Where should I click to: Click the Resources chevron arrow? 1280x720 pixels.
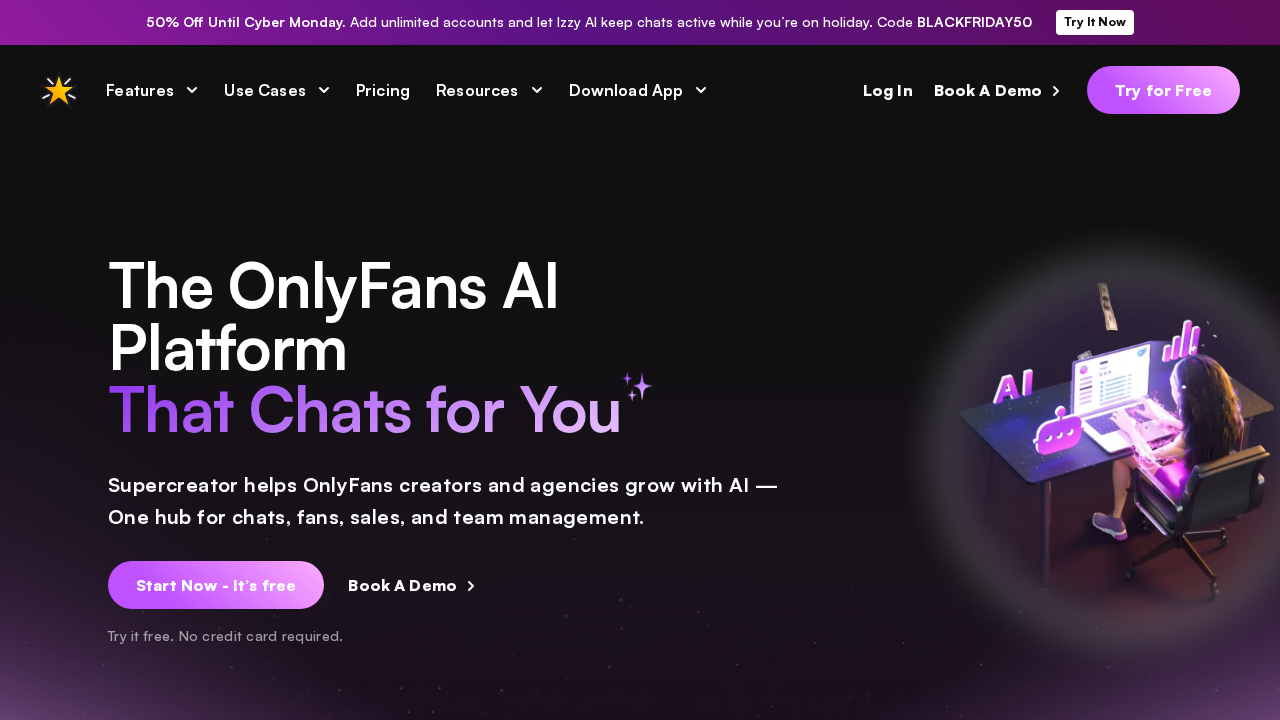(537, 90)
